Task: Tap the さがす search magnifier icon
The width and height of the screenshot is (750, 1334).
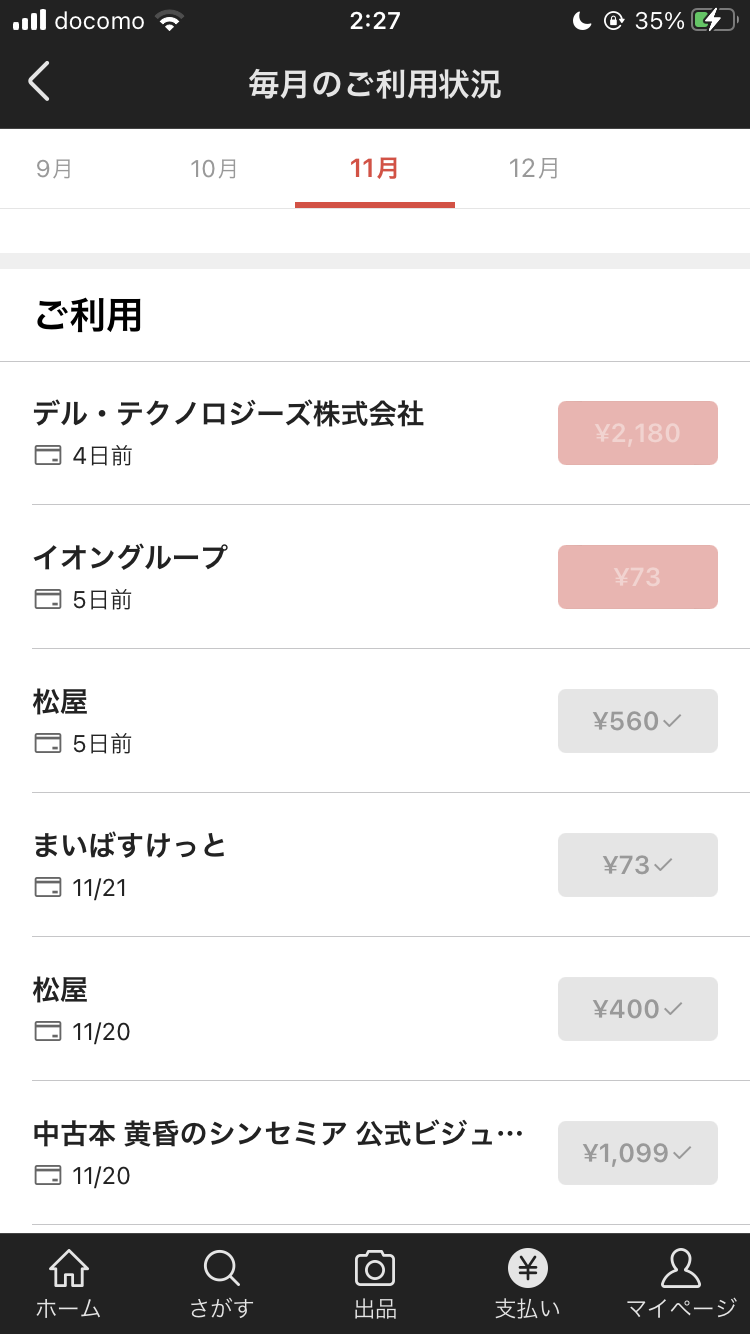Action: click(221, 1270)
